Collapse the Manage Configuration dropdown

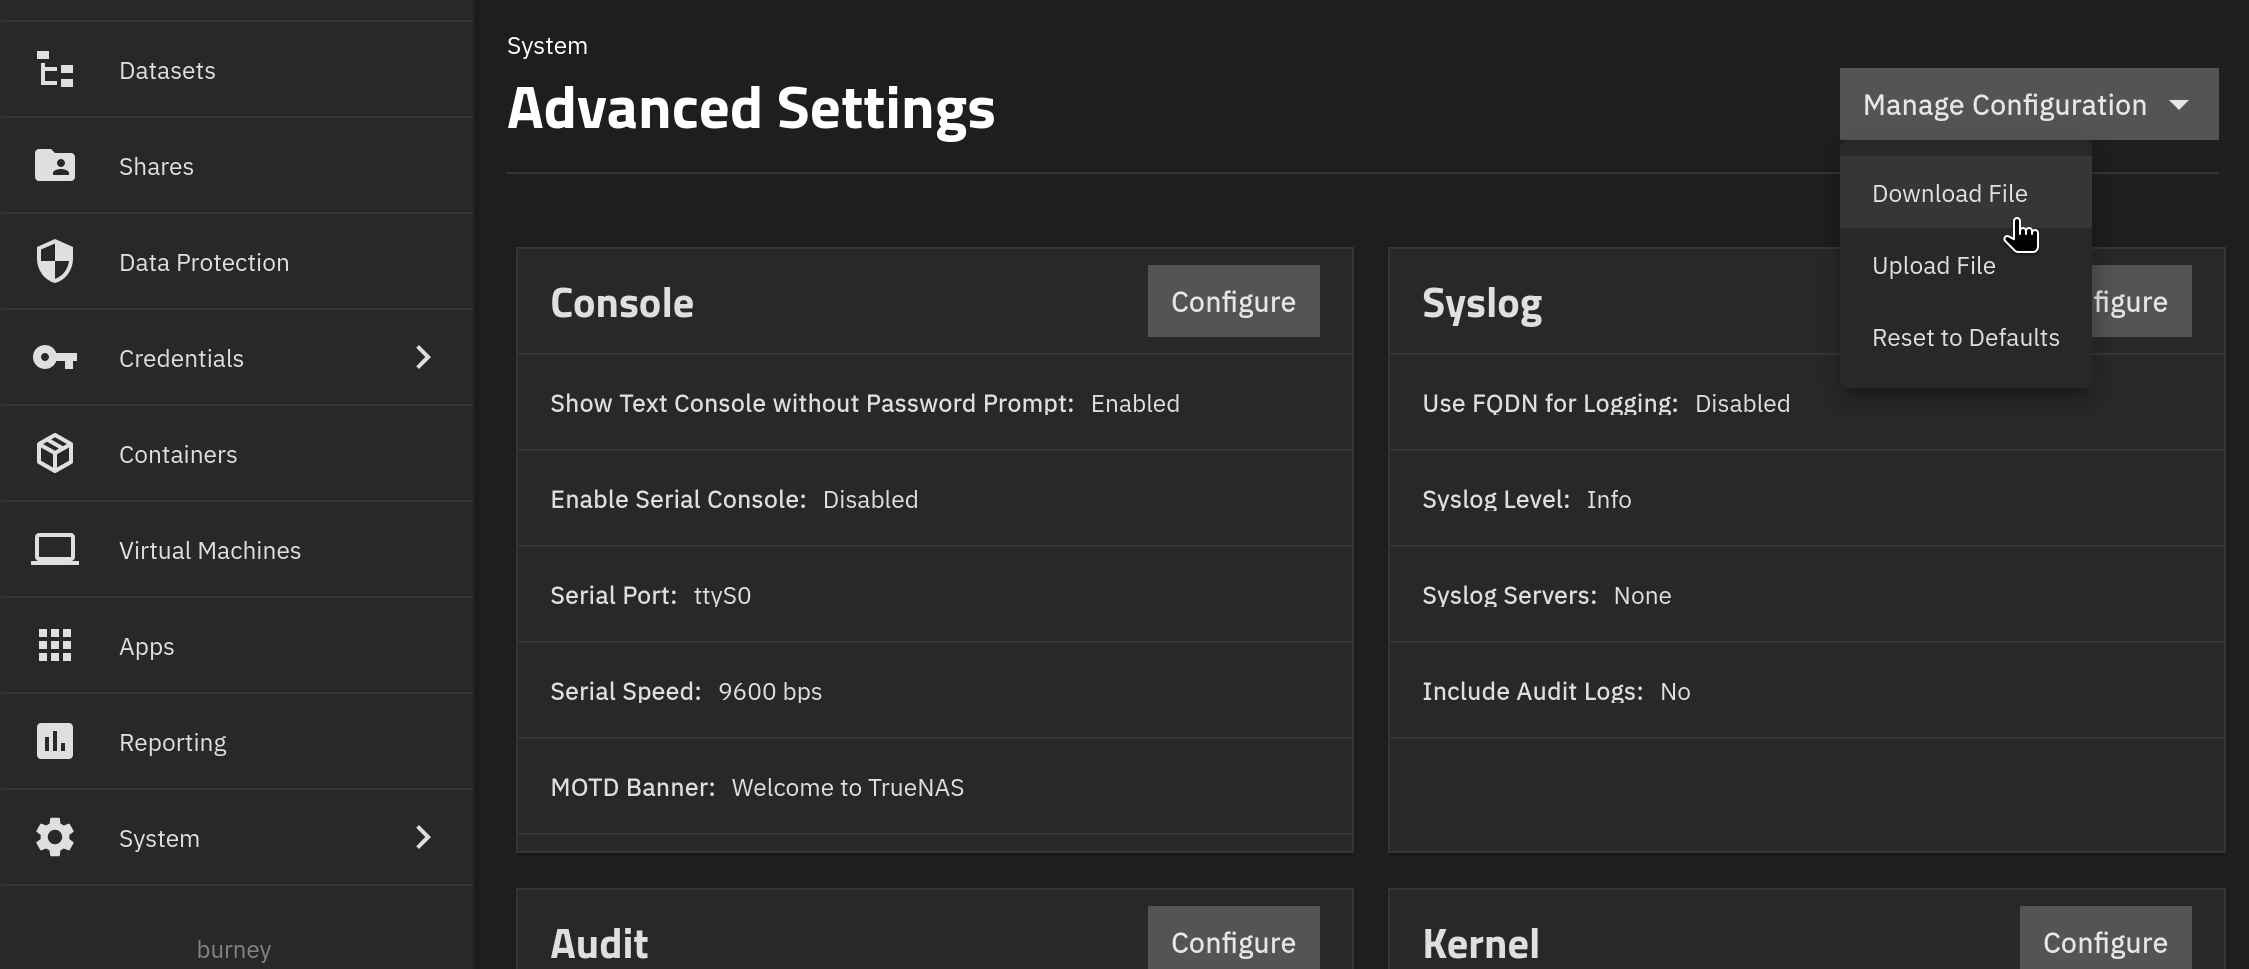pyautogui.click(x=2029, y=104)
